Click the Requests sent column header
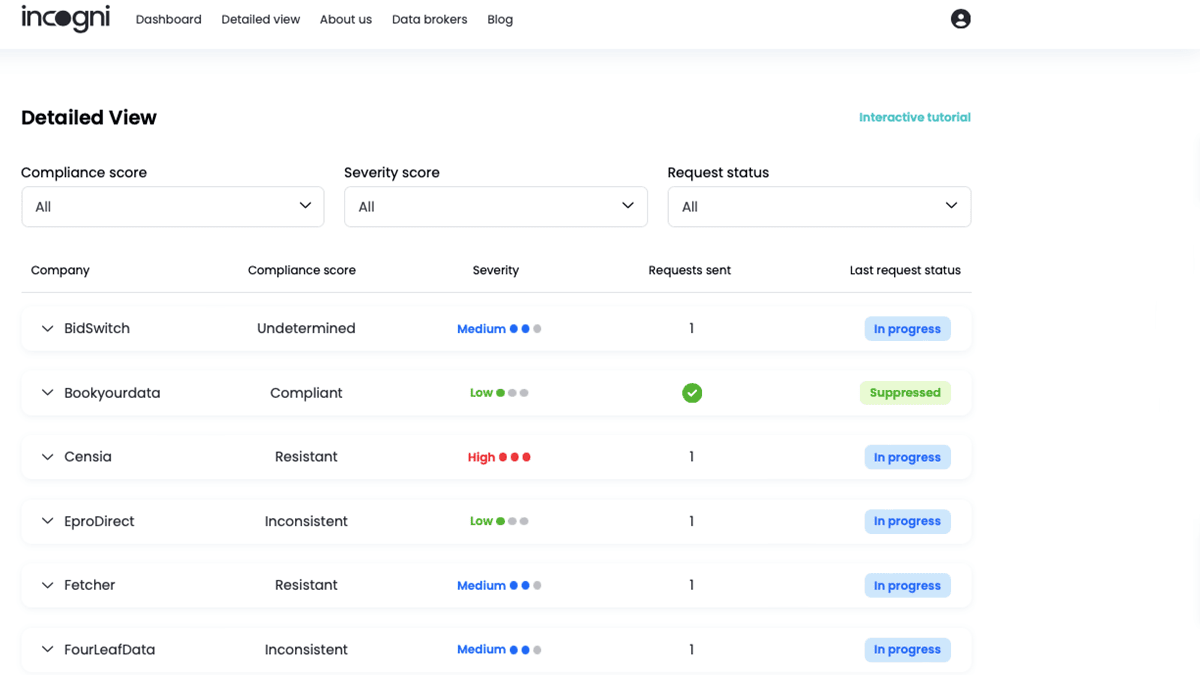 pos(690,270)
